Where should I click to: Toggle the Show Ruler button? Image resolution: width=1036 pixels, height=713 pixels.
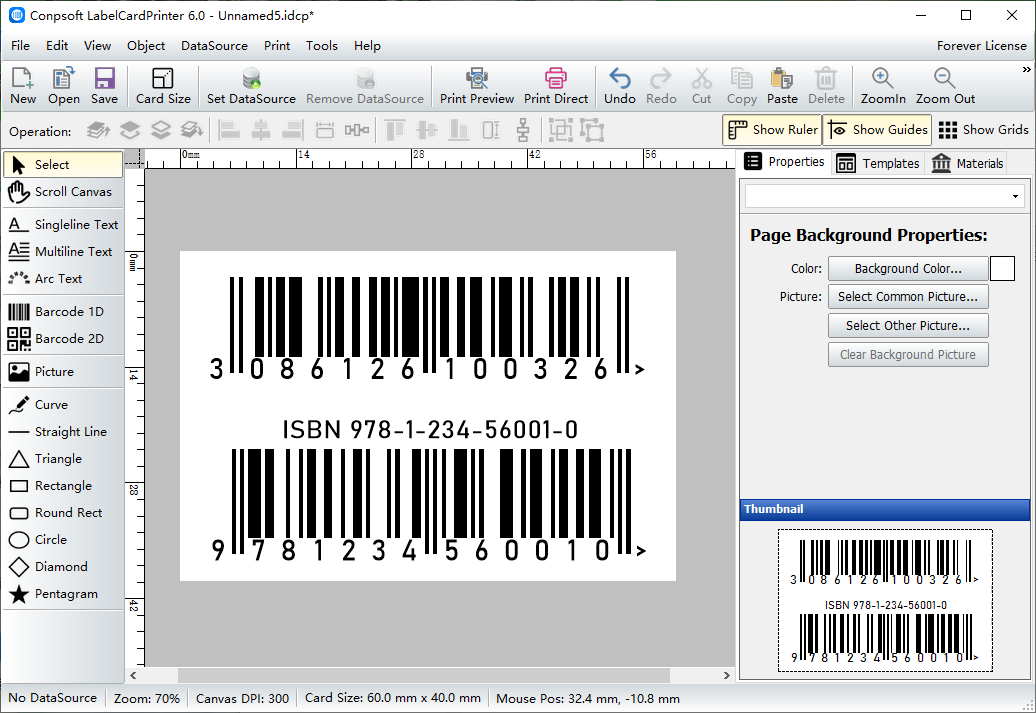772,130
